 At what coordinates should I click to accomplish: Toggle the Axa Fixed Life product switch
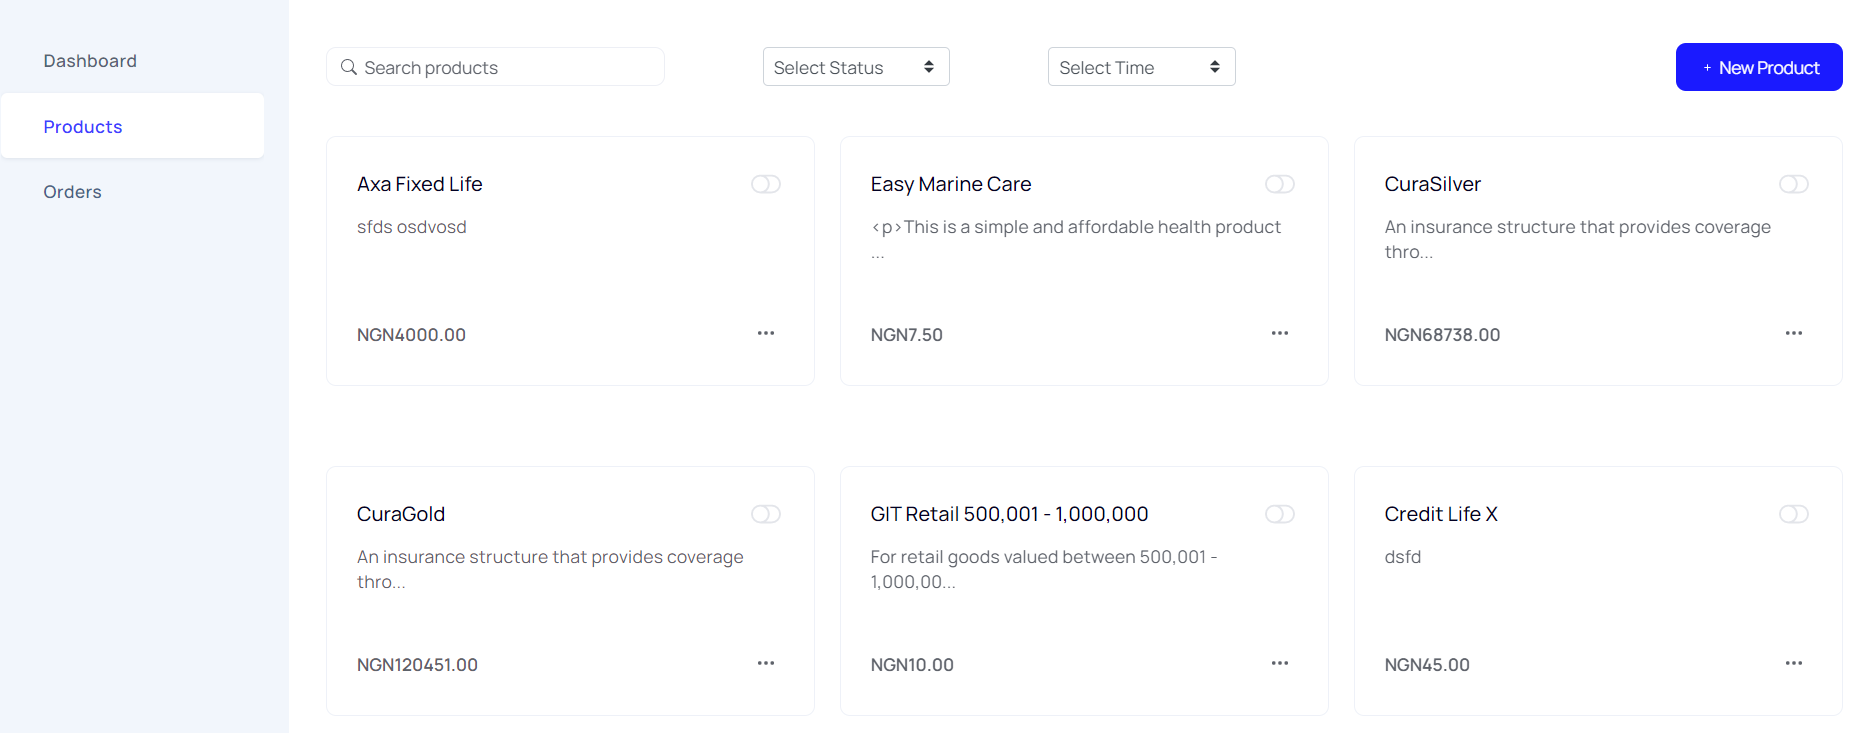click(x=766, y=184)
